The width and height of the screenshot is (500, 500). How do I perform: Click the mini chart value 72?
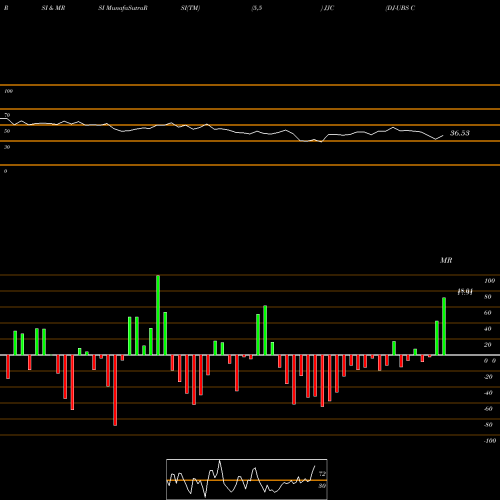[322, 474]
